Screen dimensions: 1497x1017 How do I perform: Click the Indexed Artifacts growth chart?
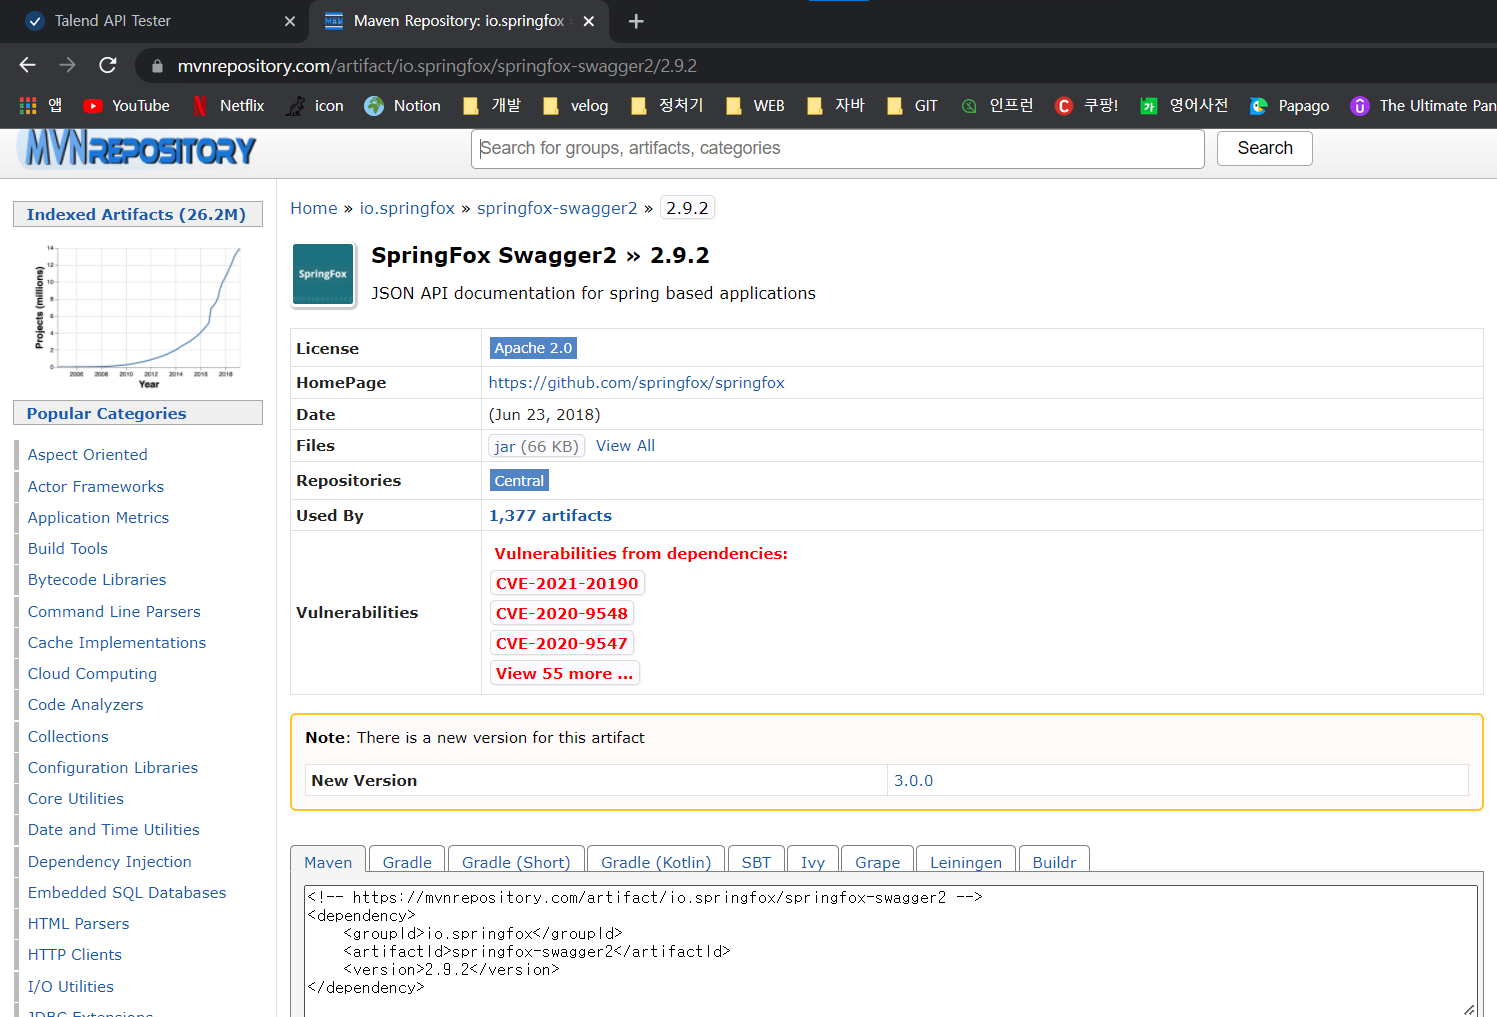point(138,315)
